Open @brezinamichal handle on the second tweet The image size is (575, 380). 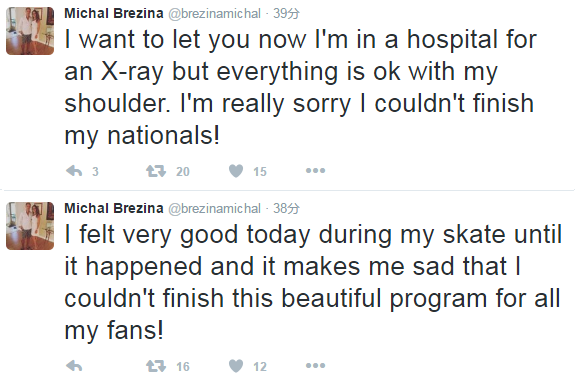pyautogui.click(x=215, y=209)
